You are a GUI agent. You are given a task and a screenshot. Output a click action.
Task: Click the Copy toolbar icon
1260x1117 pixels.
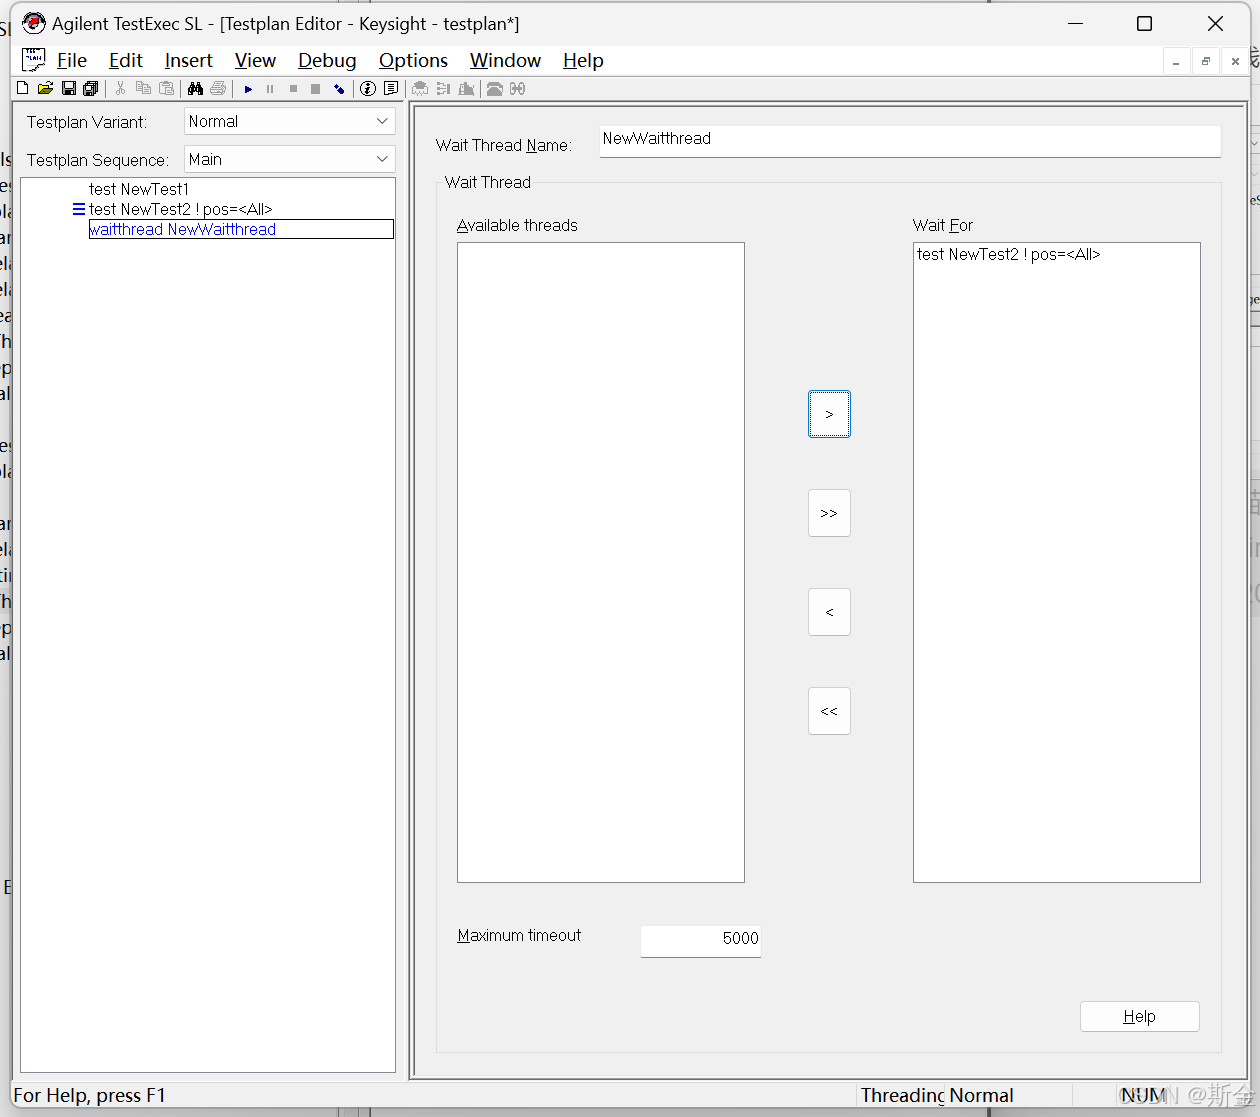[143, 89]
